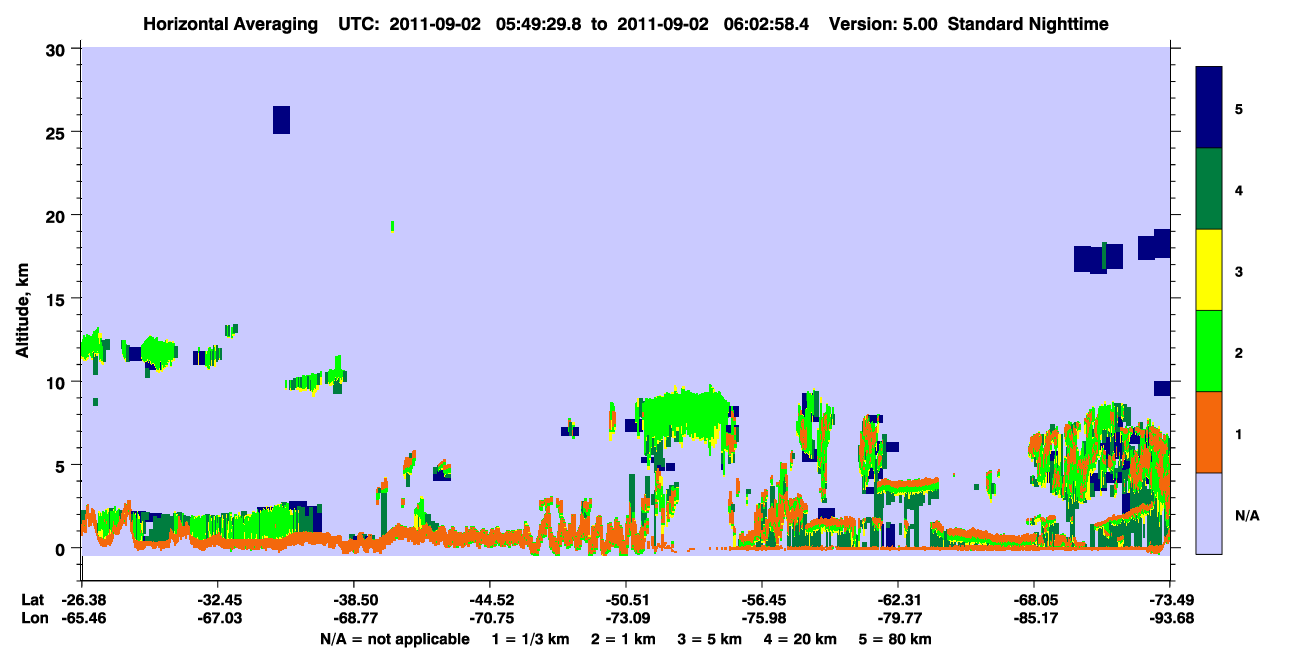The width and height of the screenshot is (1300, 667).
Task: Click latitude value "-44.52"
Action: tap(489, 600)
